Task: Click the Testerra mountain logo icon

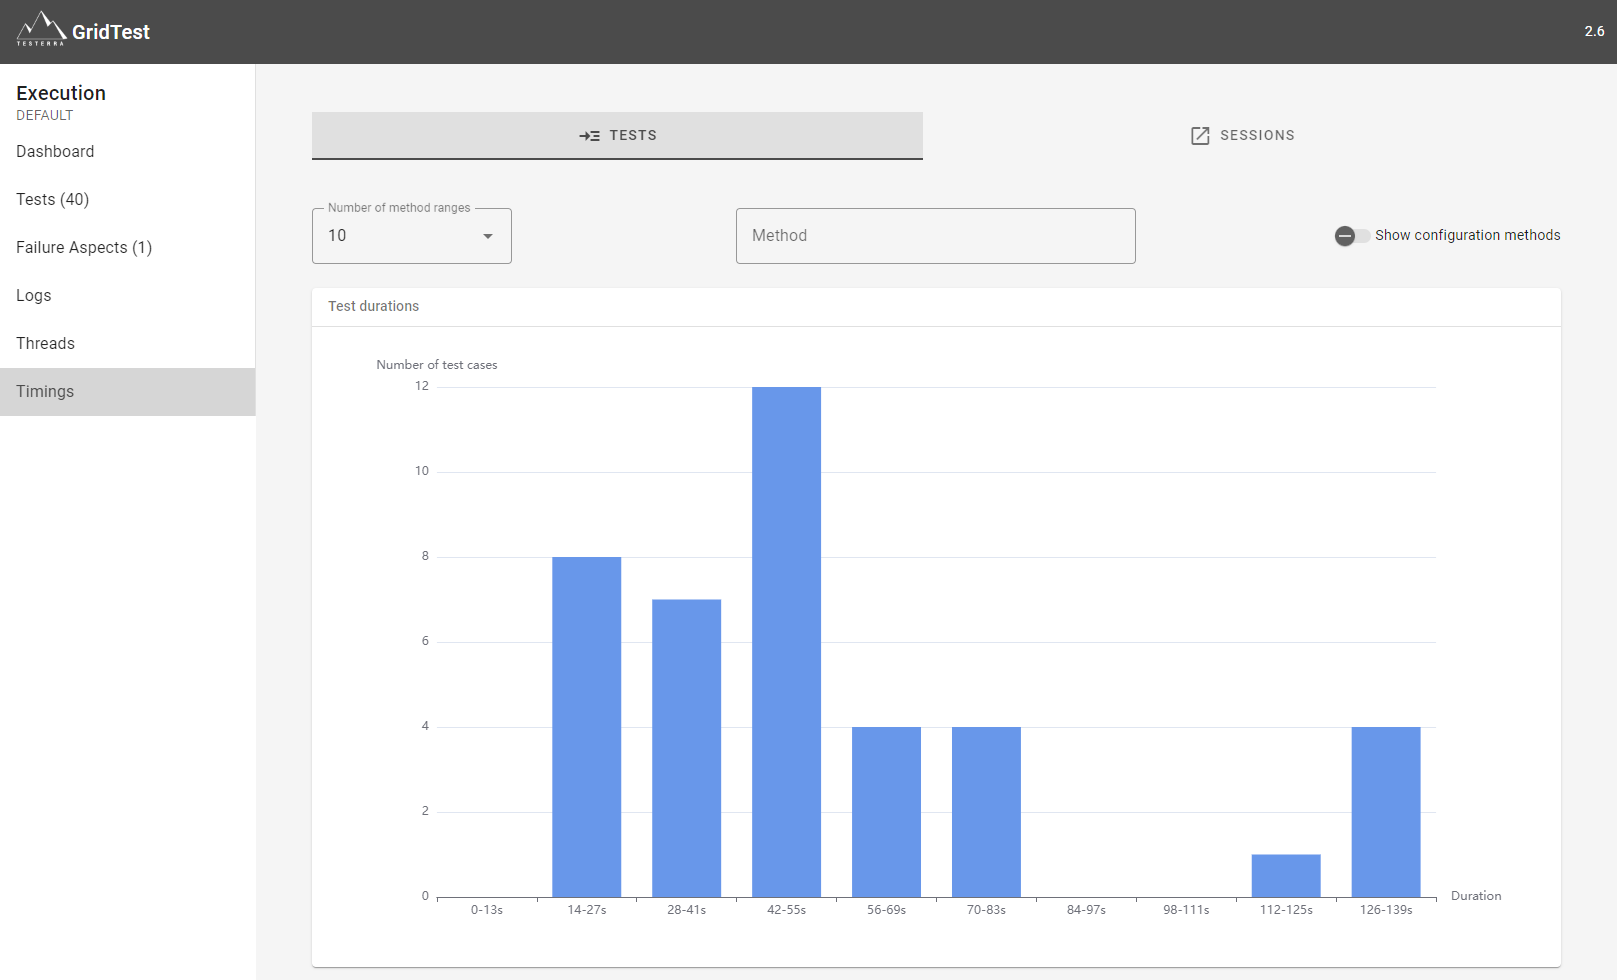Action: [41, 29]
